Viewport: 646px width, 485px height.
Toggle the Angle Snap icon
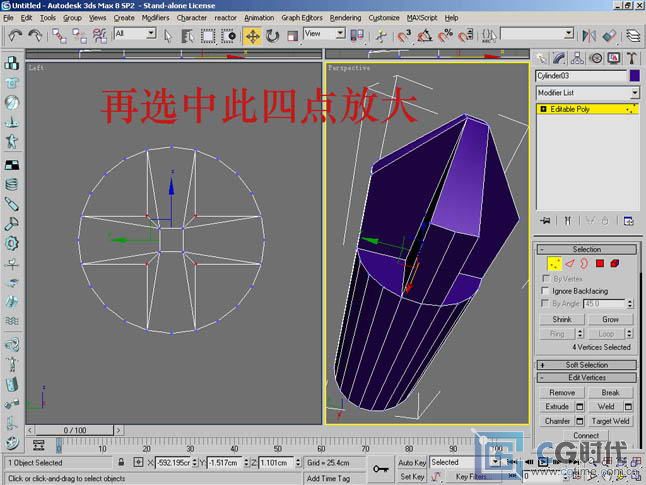[x=425, y=36]
